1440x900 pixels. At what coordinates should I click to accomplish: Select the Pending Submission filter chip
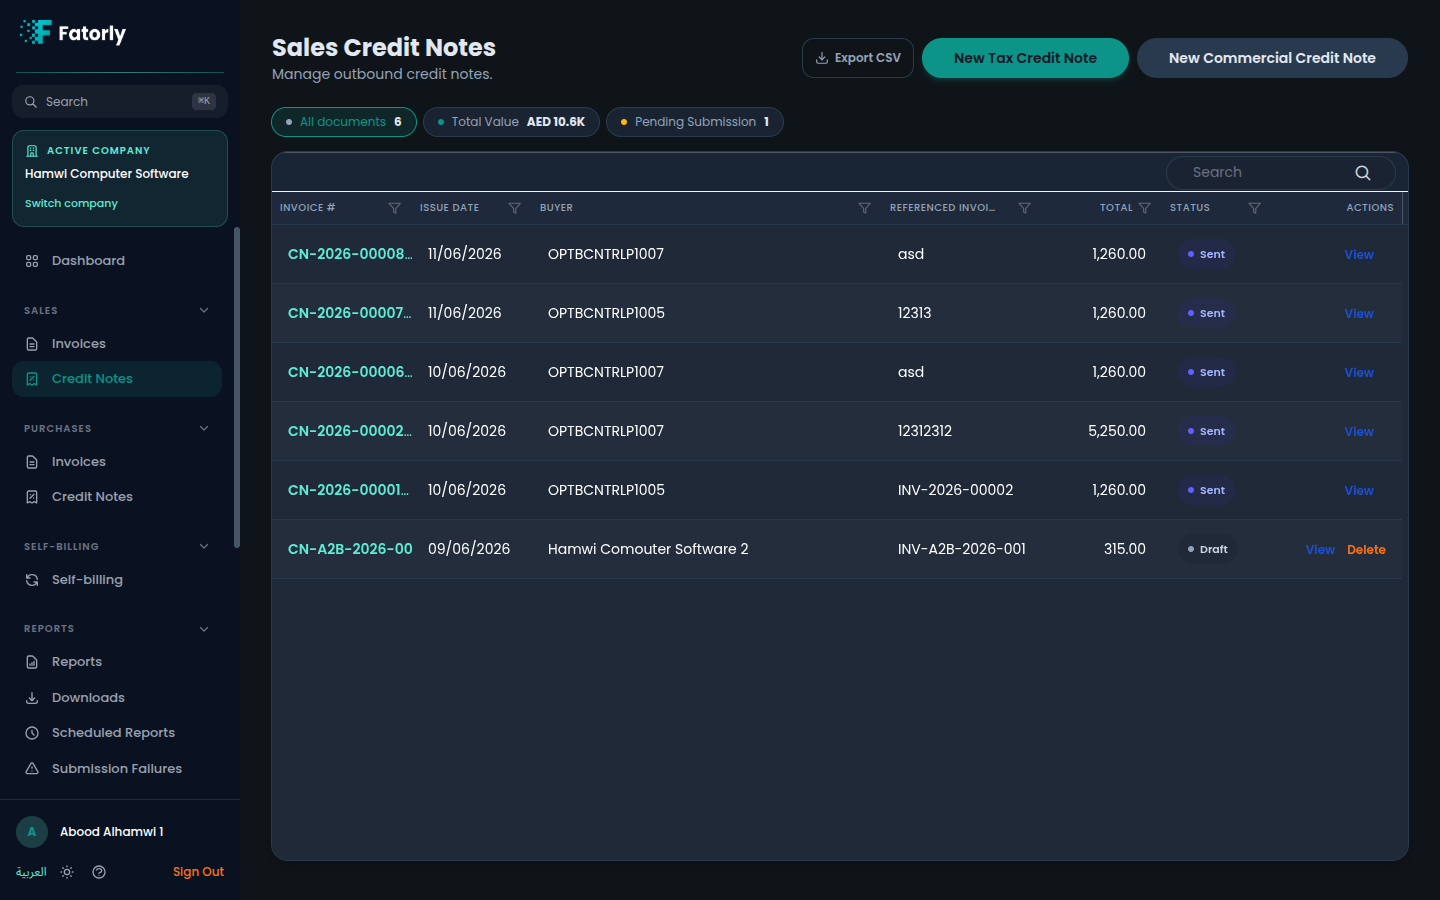tap(695, 122)
